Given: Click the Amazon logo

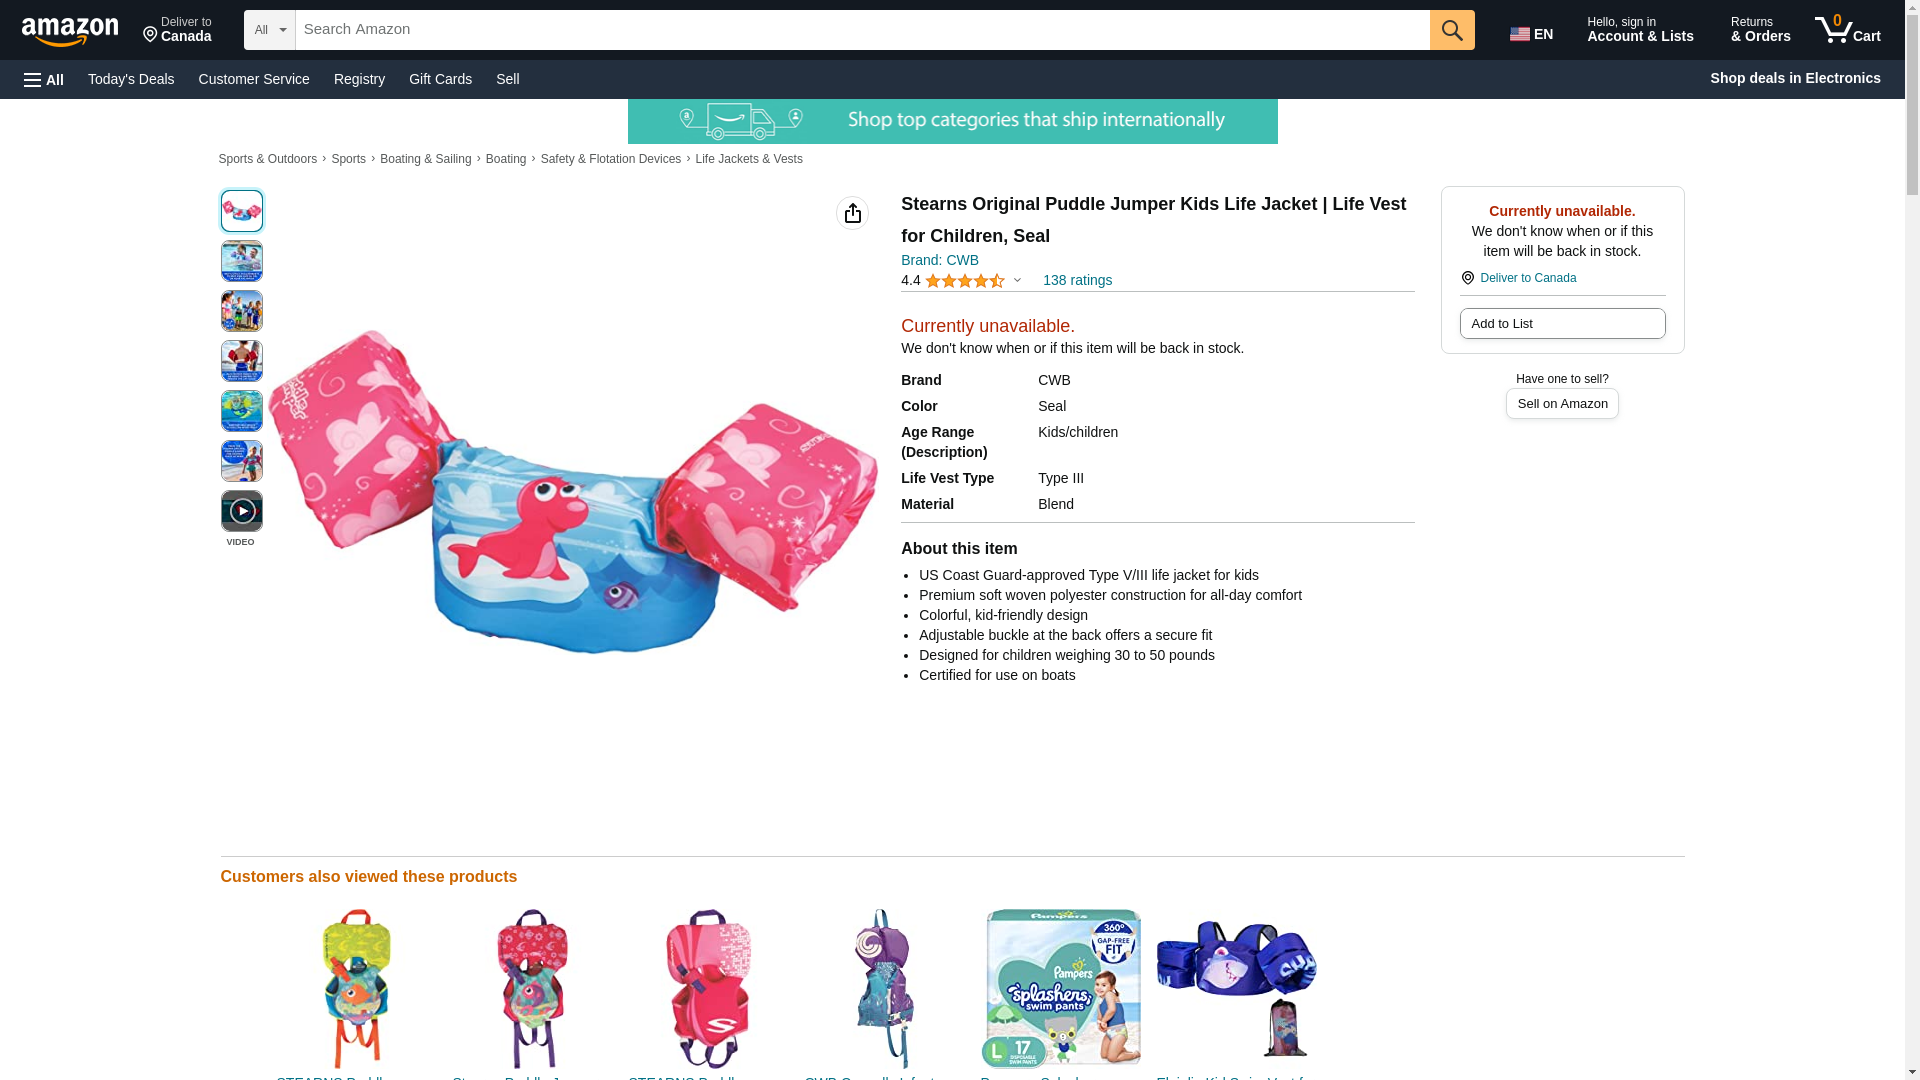Looking at the screenshot, I should coord(70,31).
